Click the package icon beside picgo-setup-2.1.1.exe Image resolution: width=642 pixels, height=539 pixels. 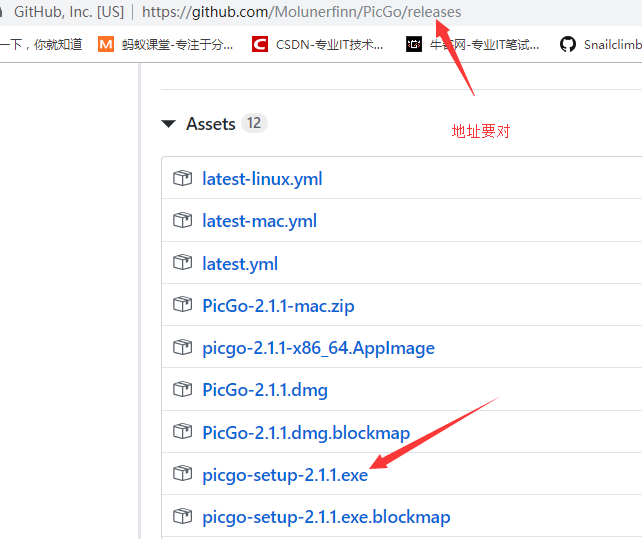point(182,474)
